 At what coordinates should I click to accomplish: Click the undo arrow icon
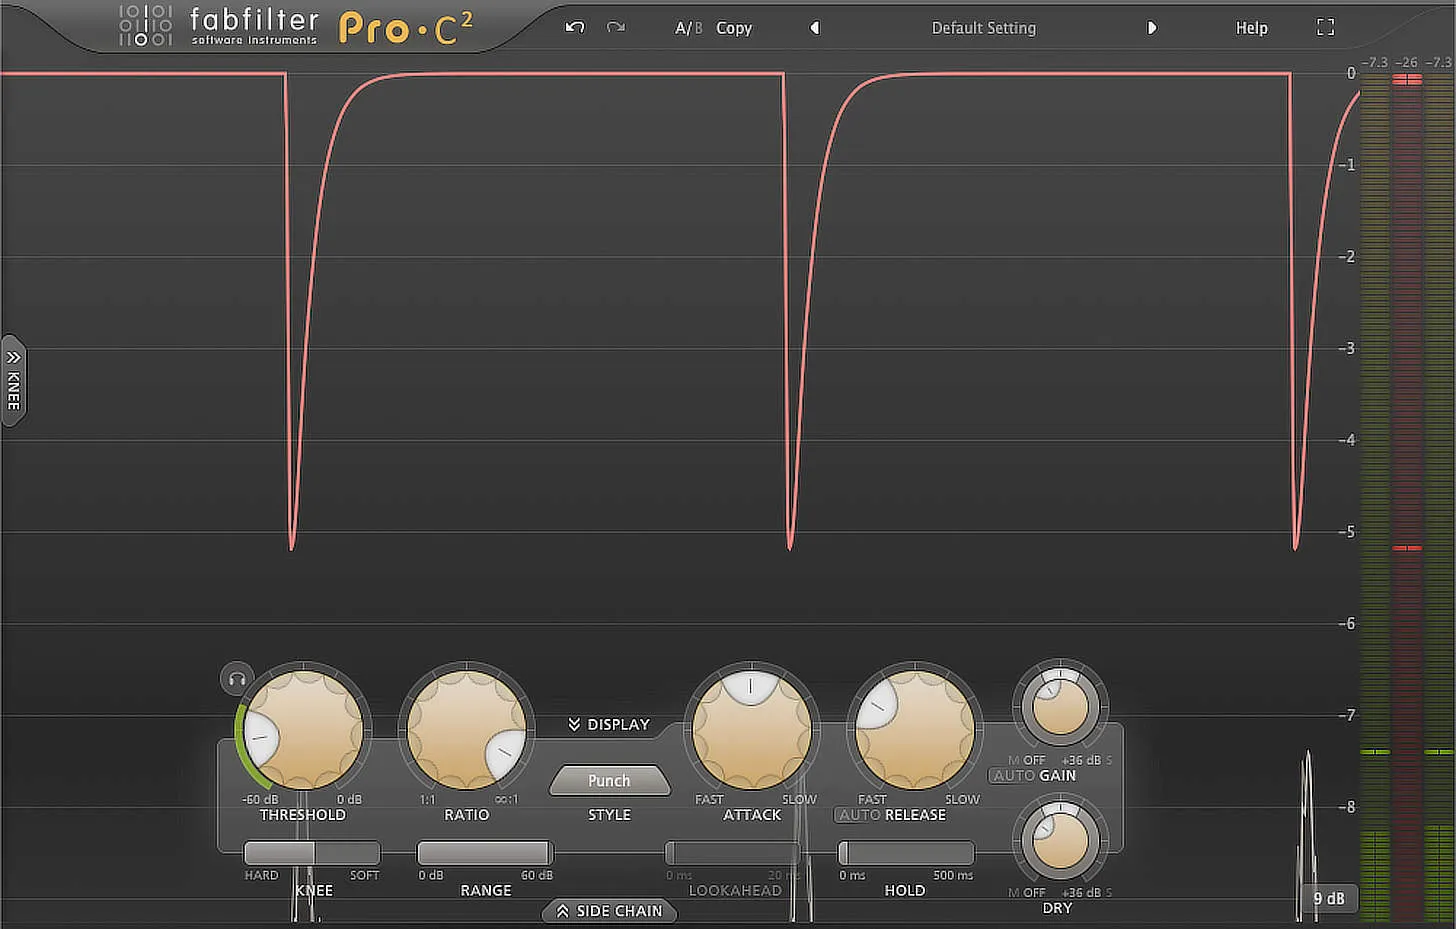(574, 28)
